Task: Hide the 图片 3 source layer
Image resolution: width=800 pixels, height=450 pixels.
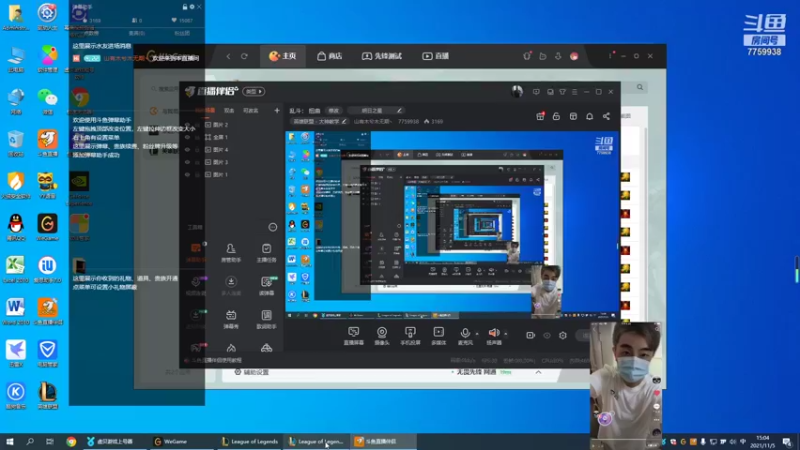Action: pyautogui.click(x=187, y=162)
